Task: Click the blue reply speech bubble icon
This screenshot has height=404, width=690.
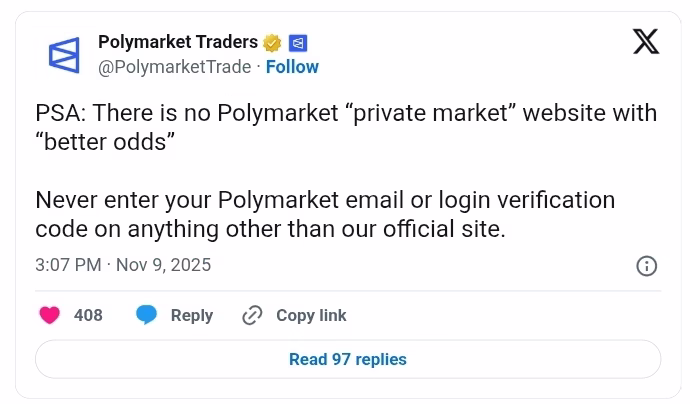Action: (x=147, y=315)
